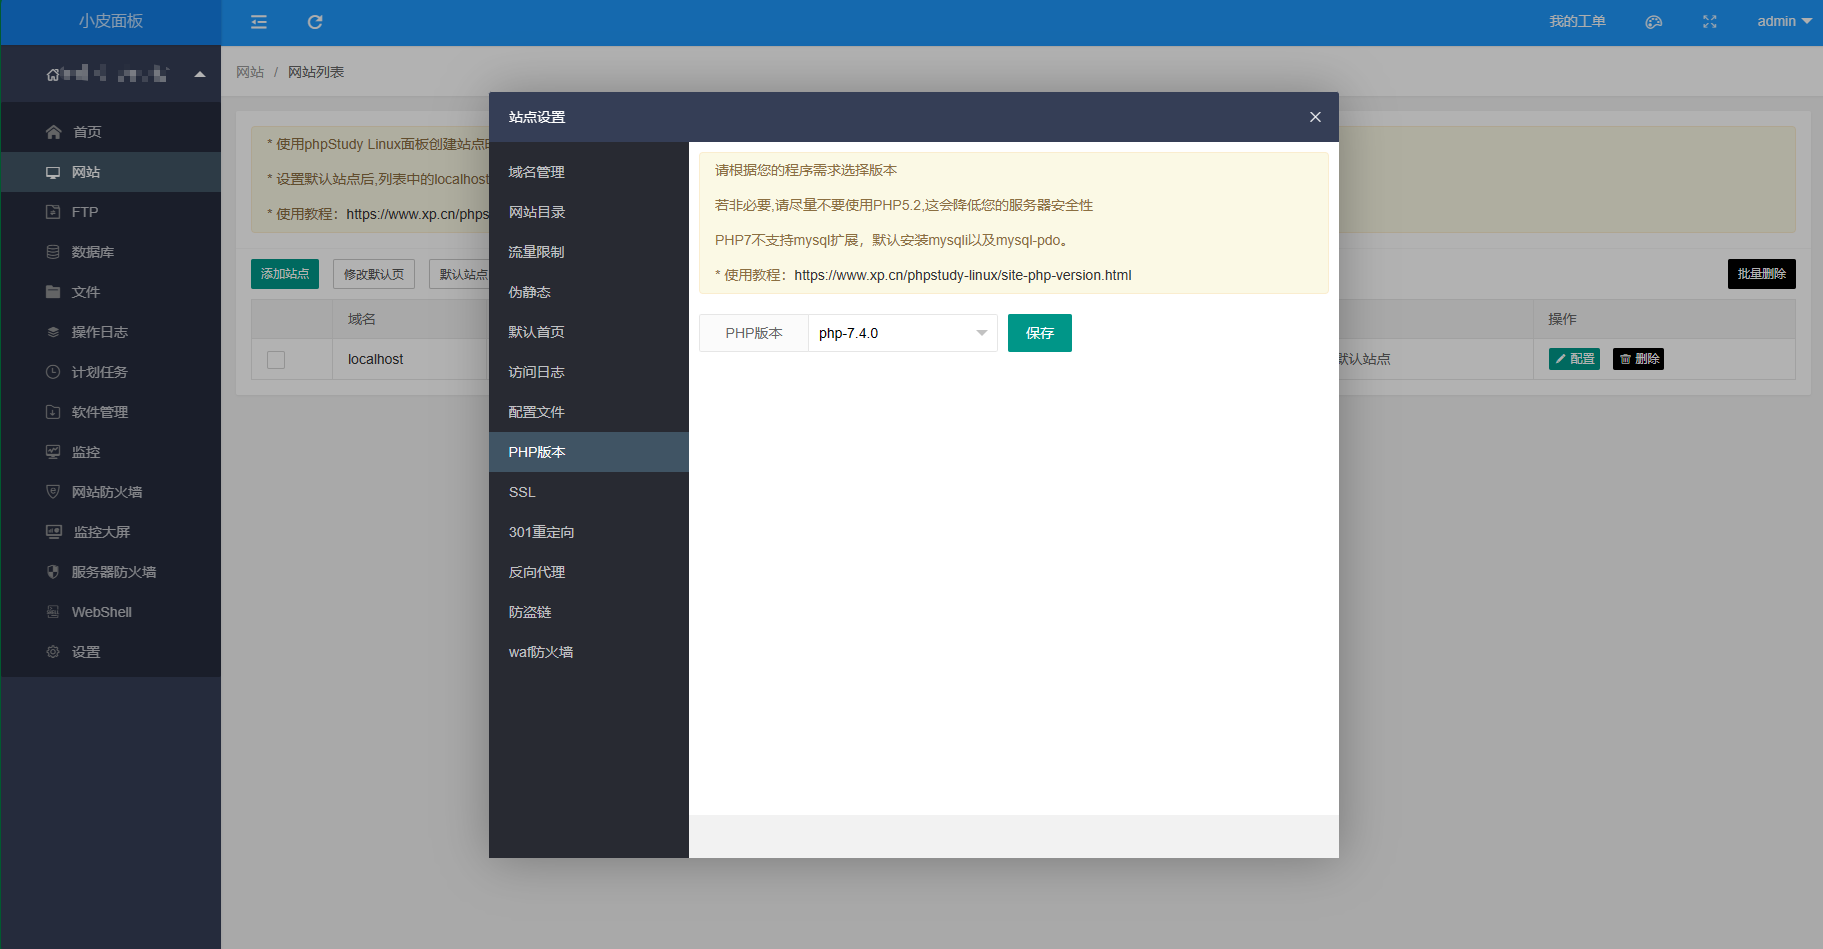Image resolution: width=1823 pixels, height=949 pixels.
Task: Click the 保存 button to save PHP version
Action: tap(1039, 332)
